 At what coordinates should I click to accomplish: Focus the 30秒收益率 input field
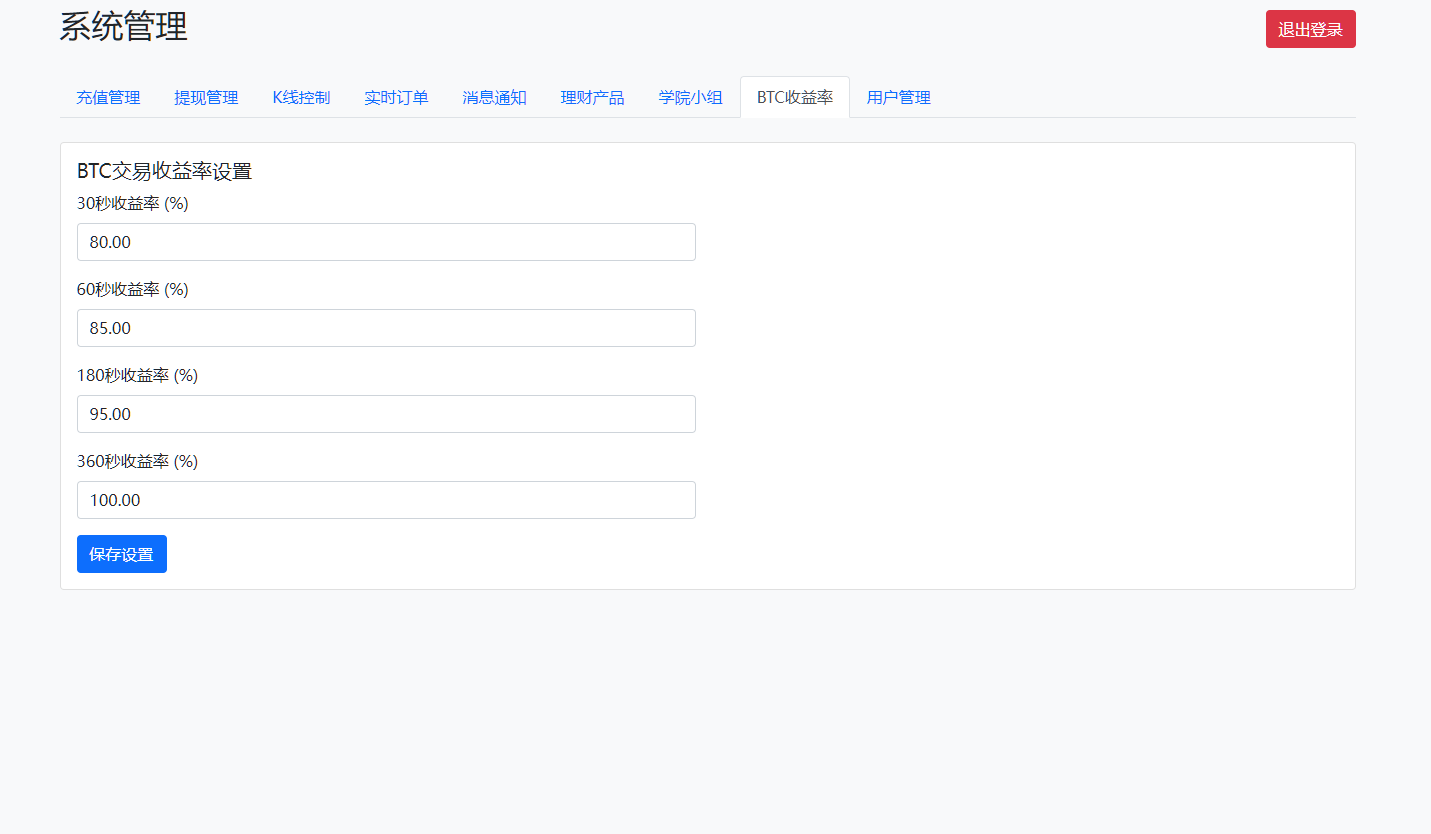pos(386,242)
